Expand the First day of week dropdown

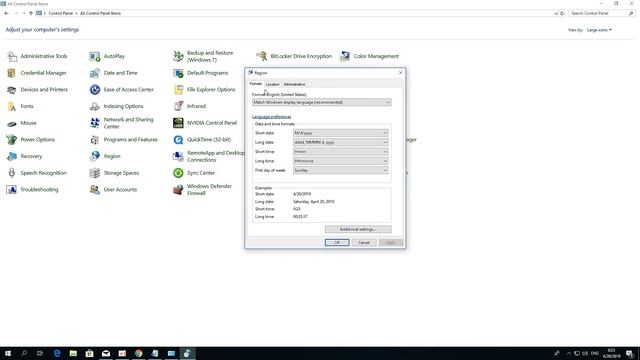[x=340, y=170]
